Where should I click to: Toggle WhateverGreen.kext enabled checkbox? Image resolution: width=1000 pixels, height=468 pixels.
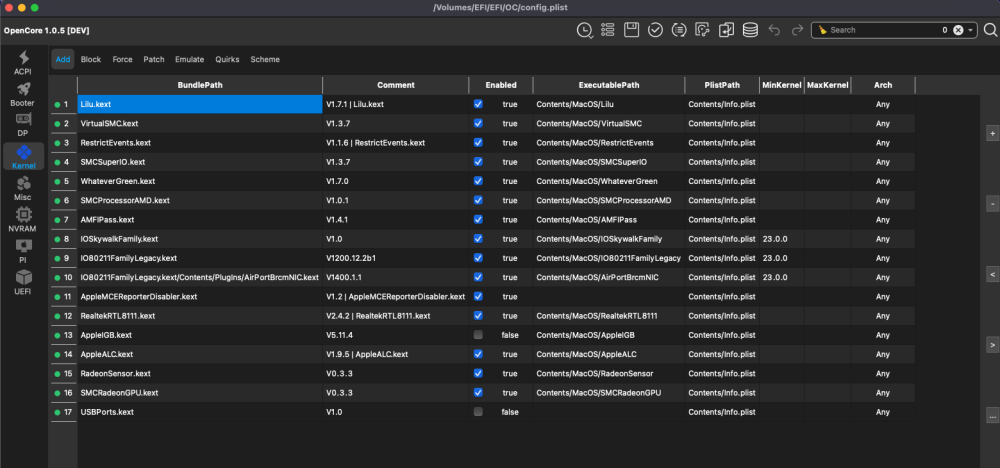pyautogui.click(x=478, y=181)
